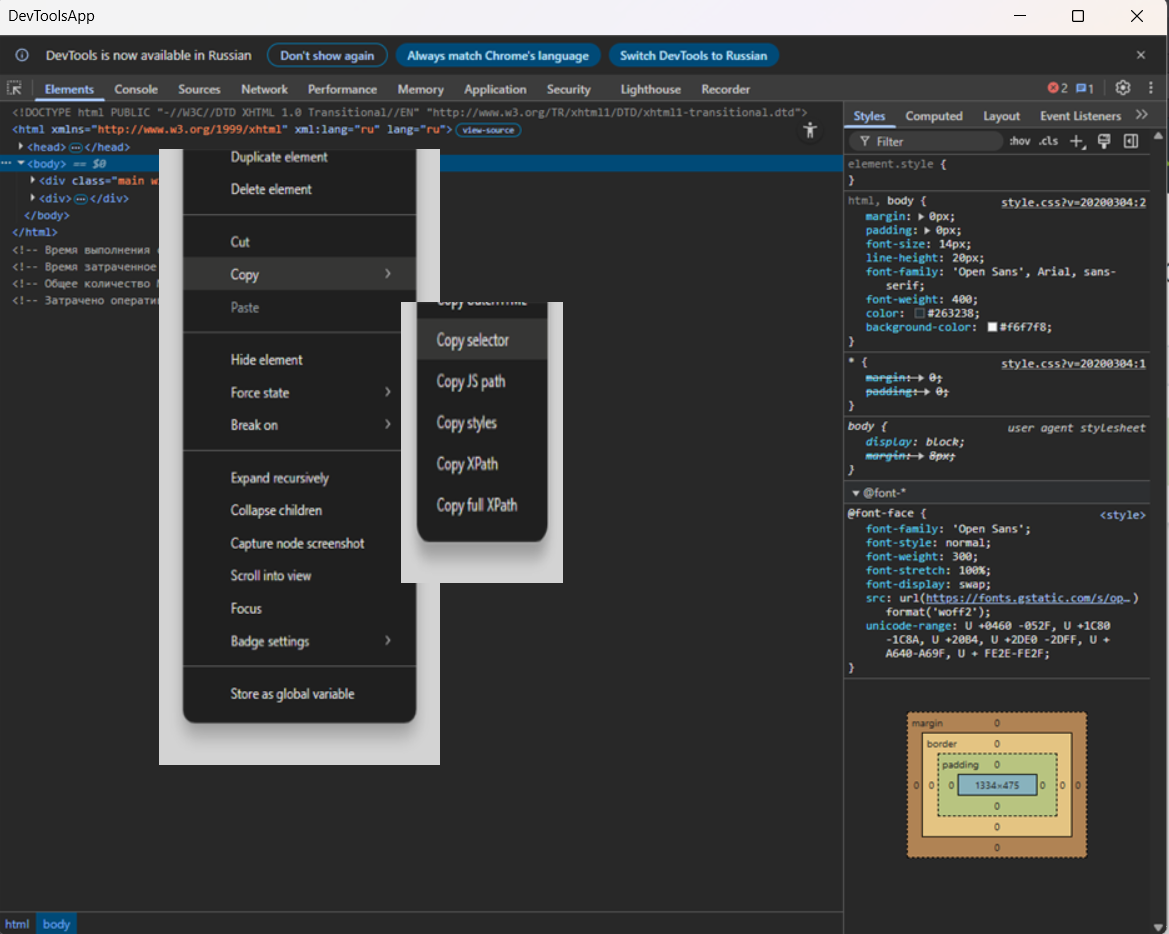Activate the inspect element picker icon
The height and width of the screenshot is (934, 1169).
point(15,89)
